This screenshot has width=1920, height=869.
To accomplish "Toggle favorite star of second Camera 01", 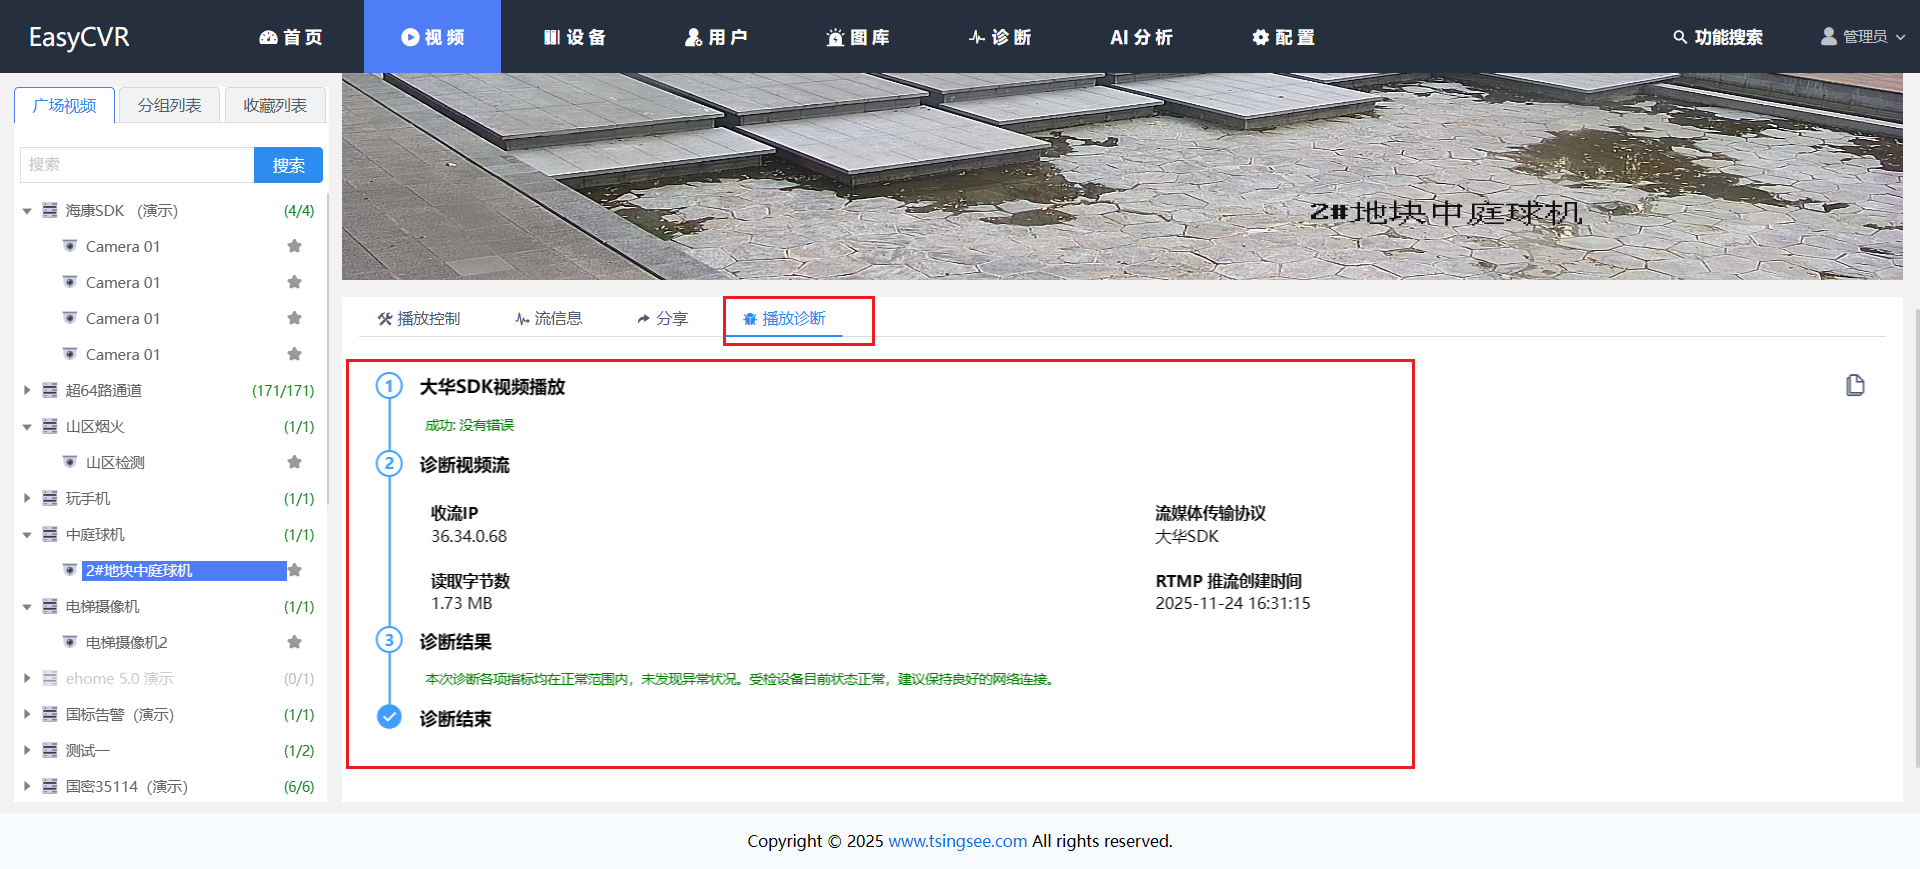I will point(294,282).
